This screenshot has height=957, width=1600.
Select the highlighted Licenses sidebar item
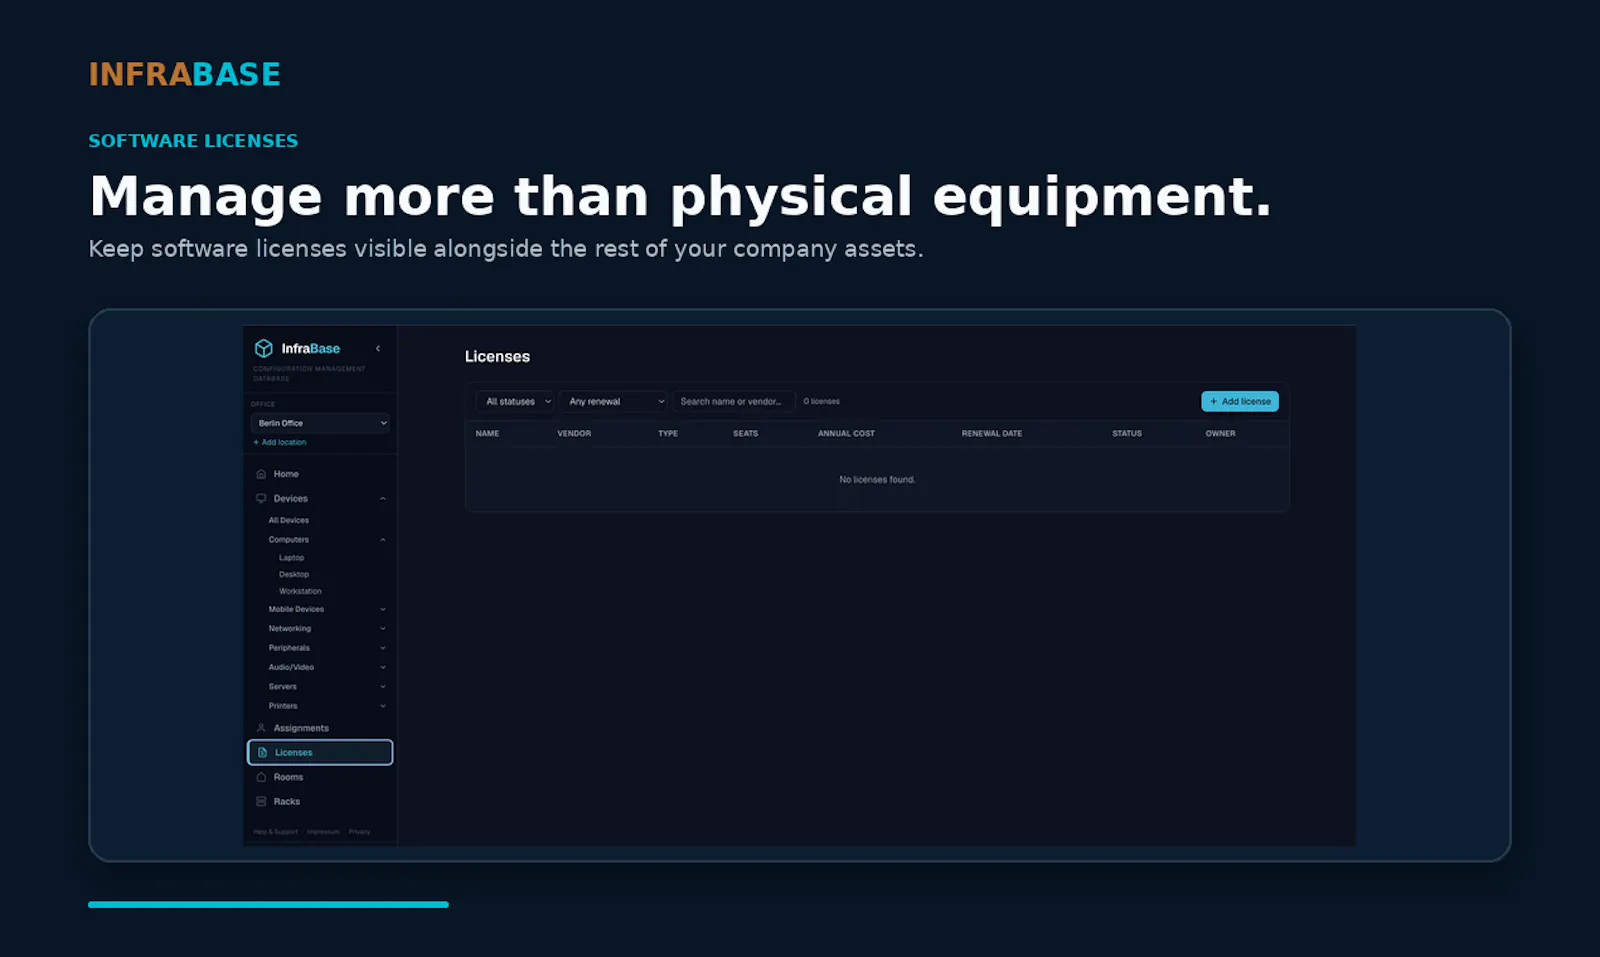[320, 752]
